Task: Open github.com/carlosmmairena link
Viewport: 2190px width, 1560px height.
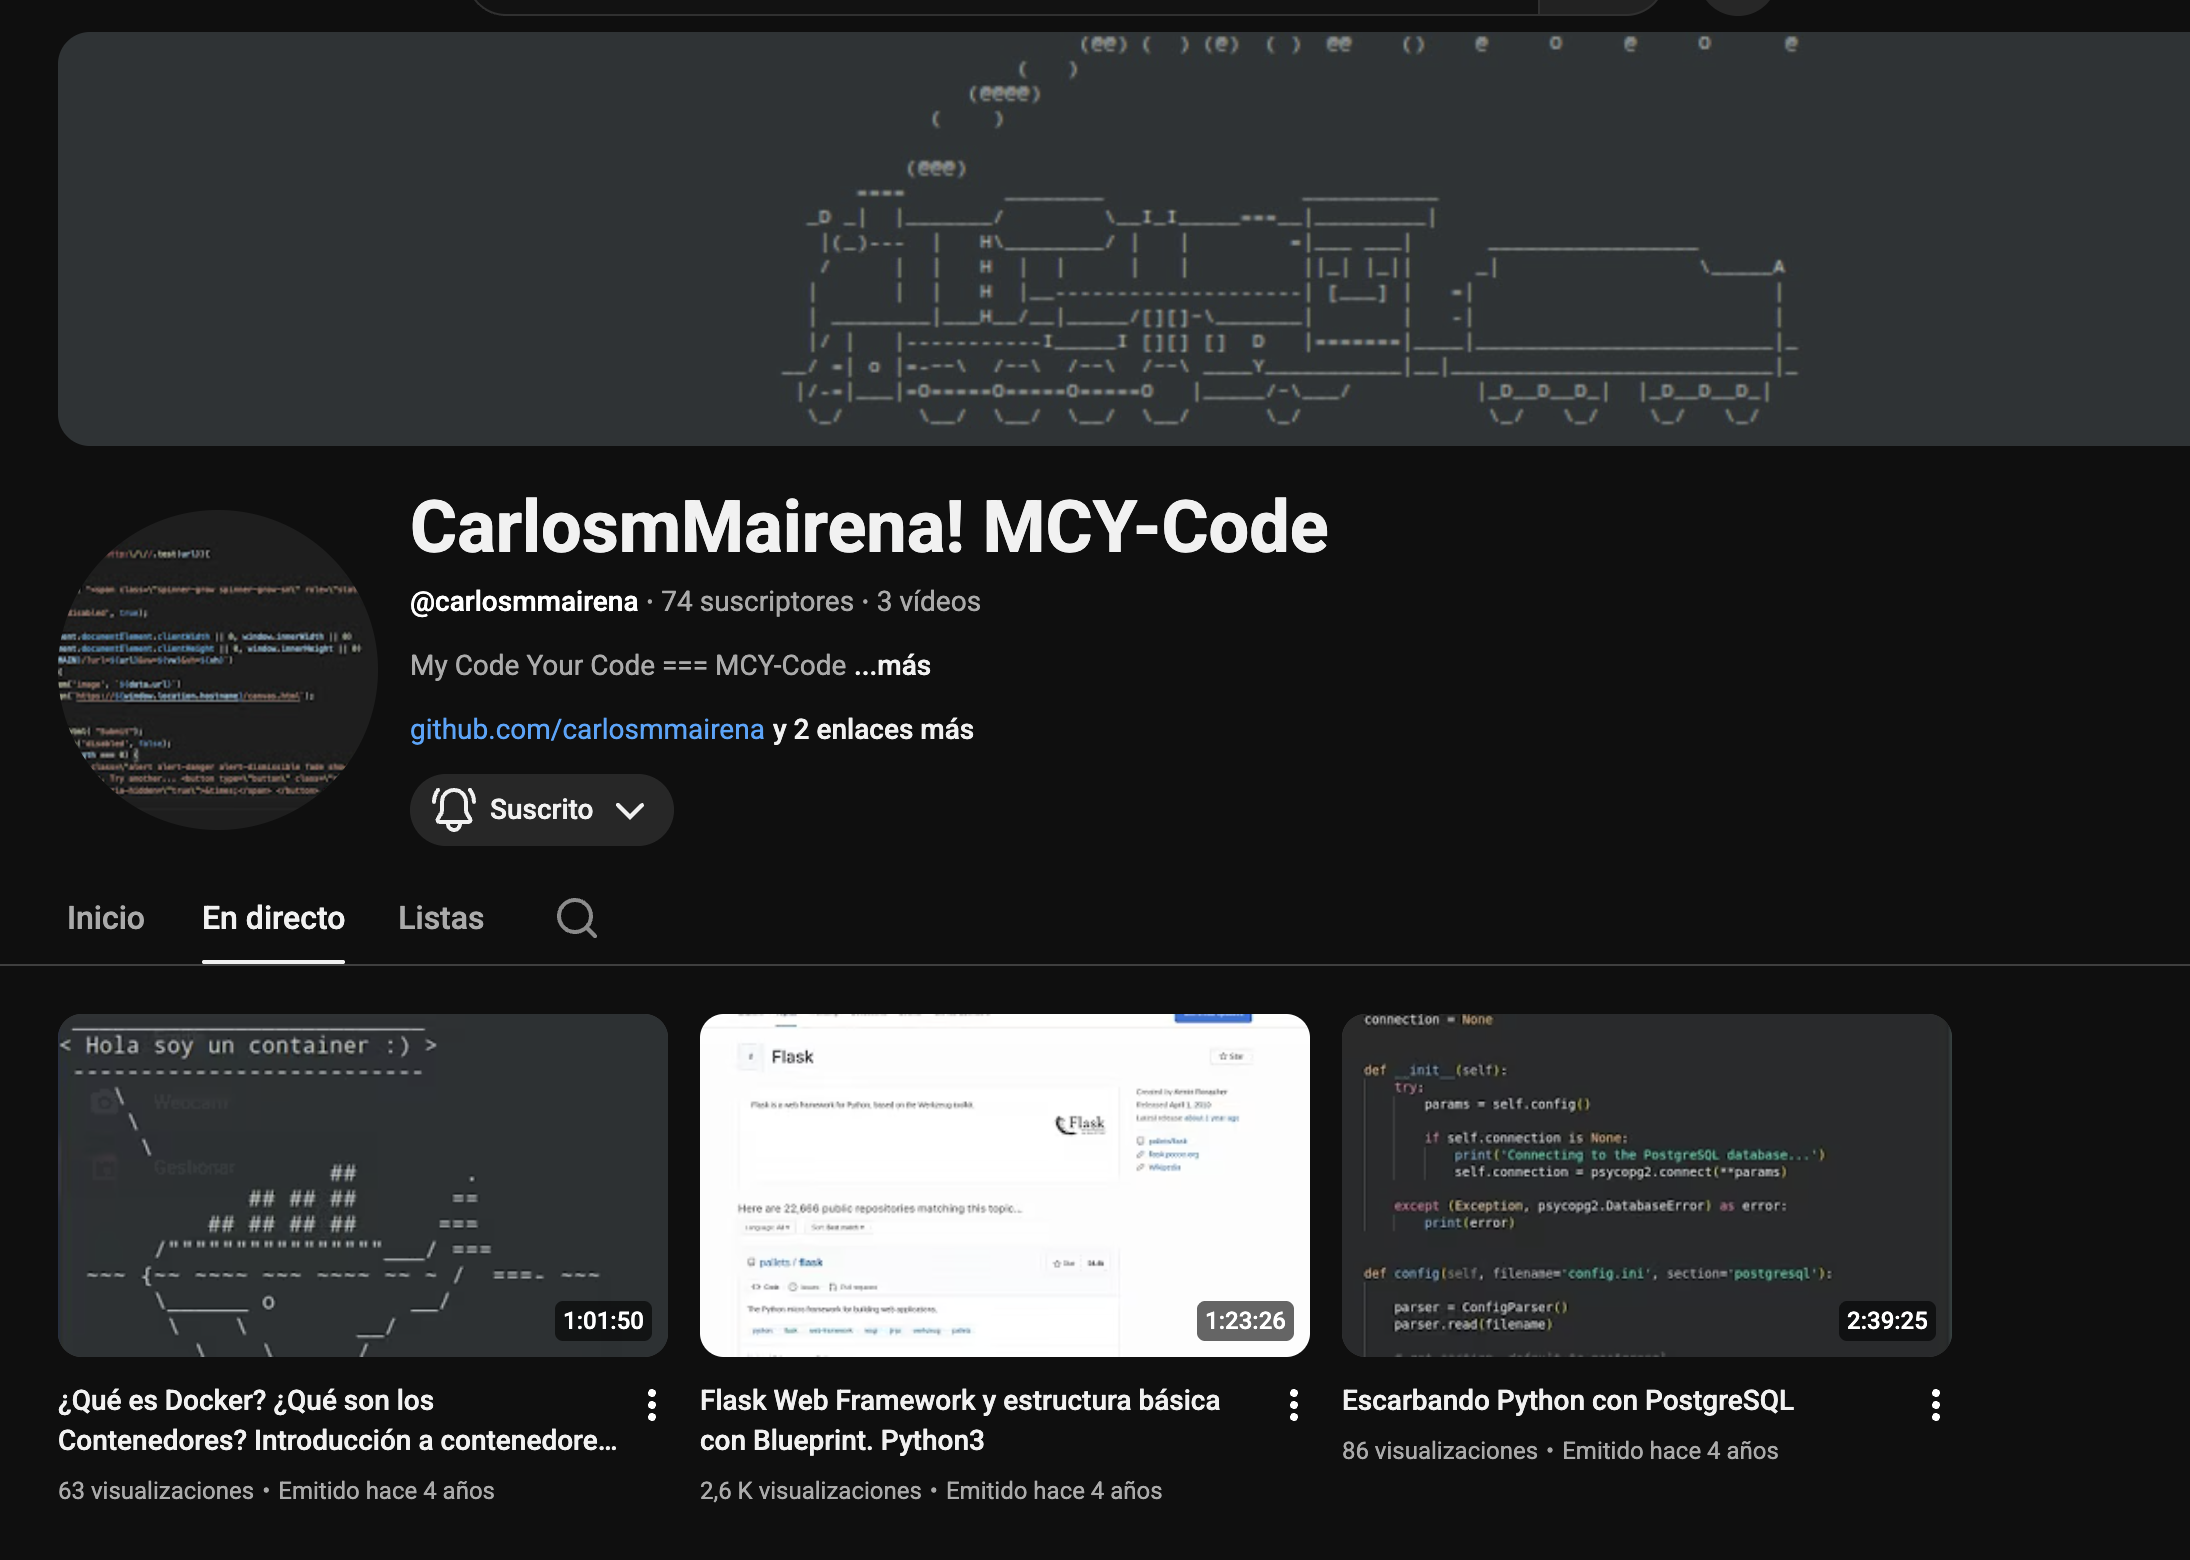Action: pyautogui.click(x=587, y=729)
